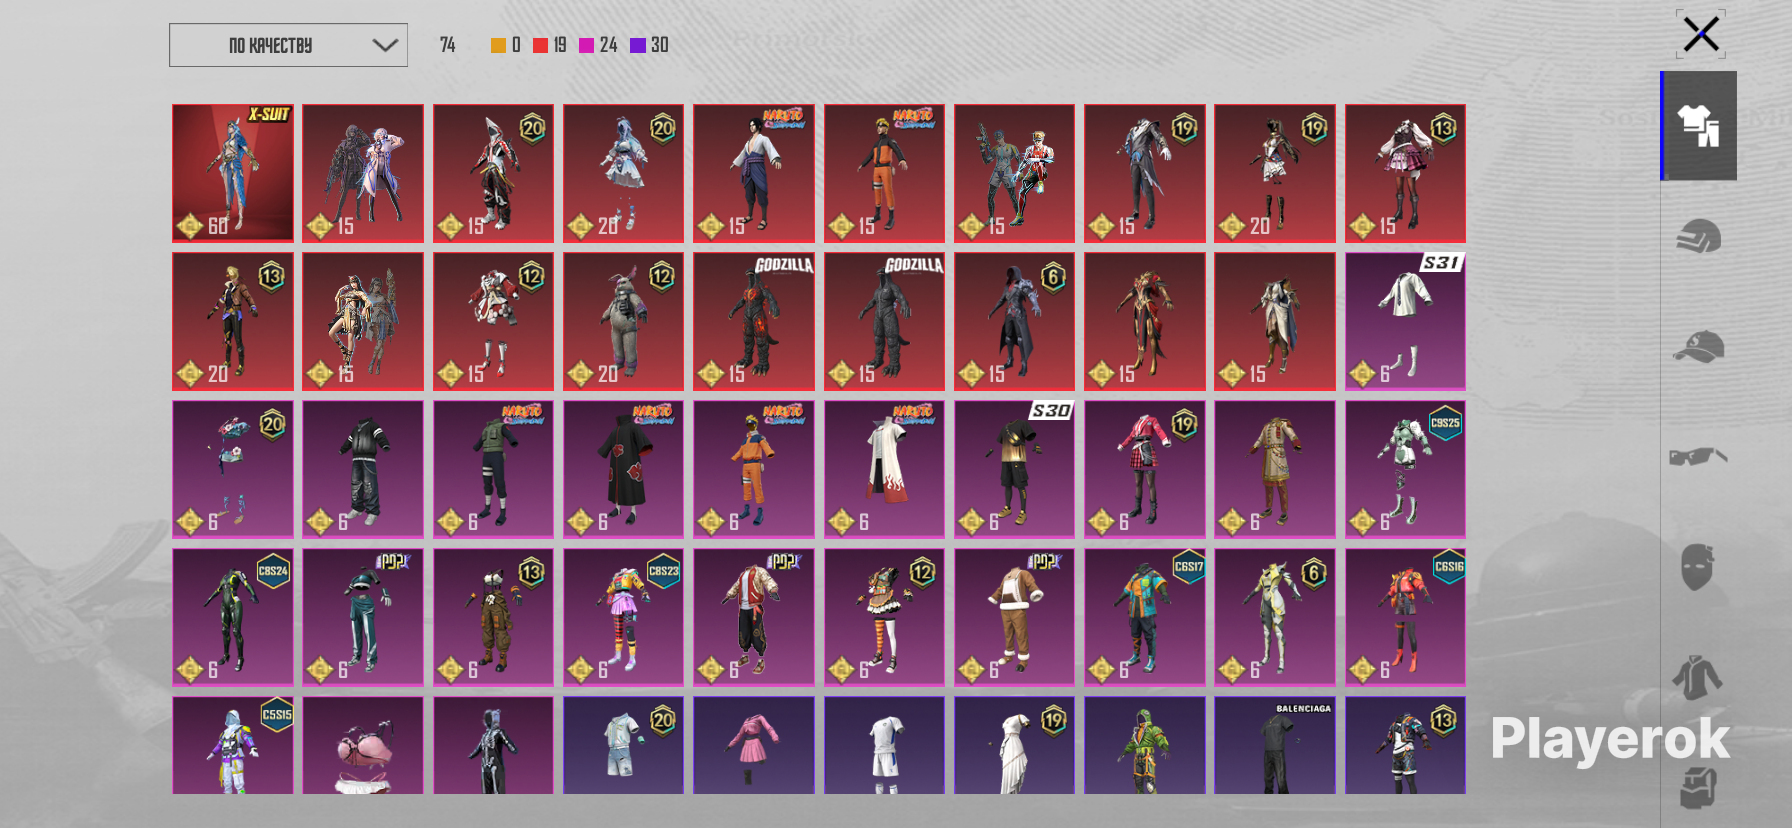Viewport: 1792px width, 828px height.
Task: Select the Naruto green vest outfit
Action: (x=493, y=469)
